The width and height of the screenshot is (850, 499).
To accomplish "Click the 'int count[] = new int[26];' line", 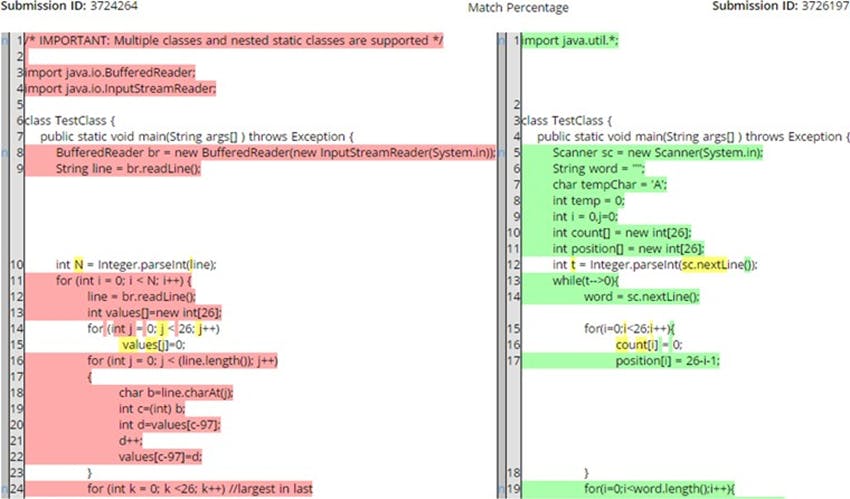I will click(622, 232).
